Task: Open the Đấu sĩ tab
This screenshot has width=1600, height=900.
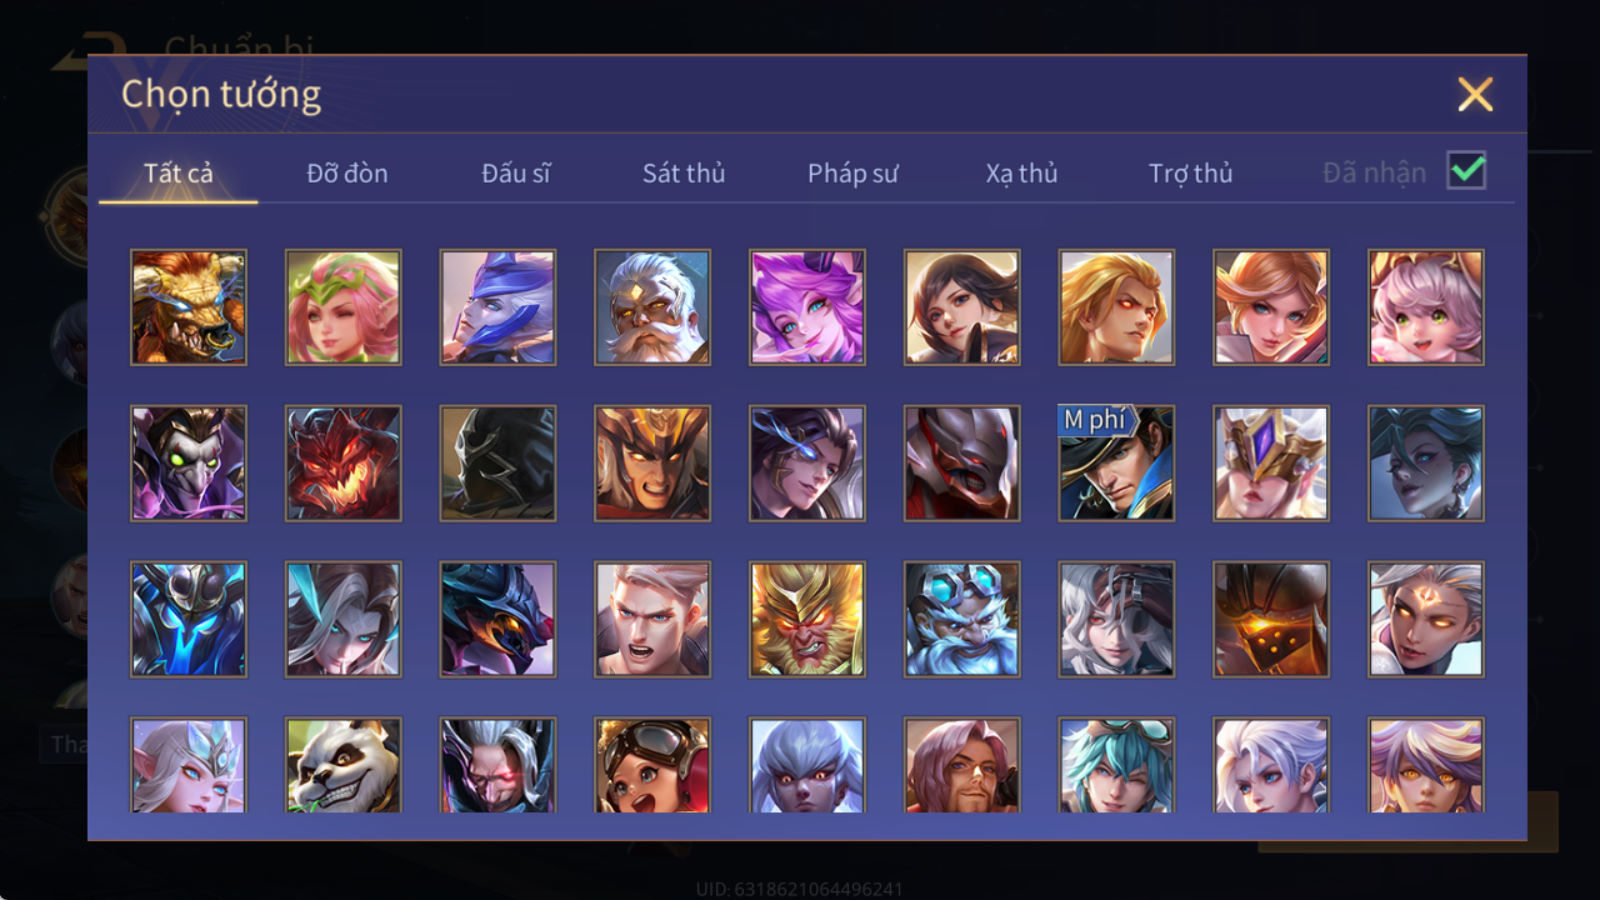Action: click(x=516, y=173)
